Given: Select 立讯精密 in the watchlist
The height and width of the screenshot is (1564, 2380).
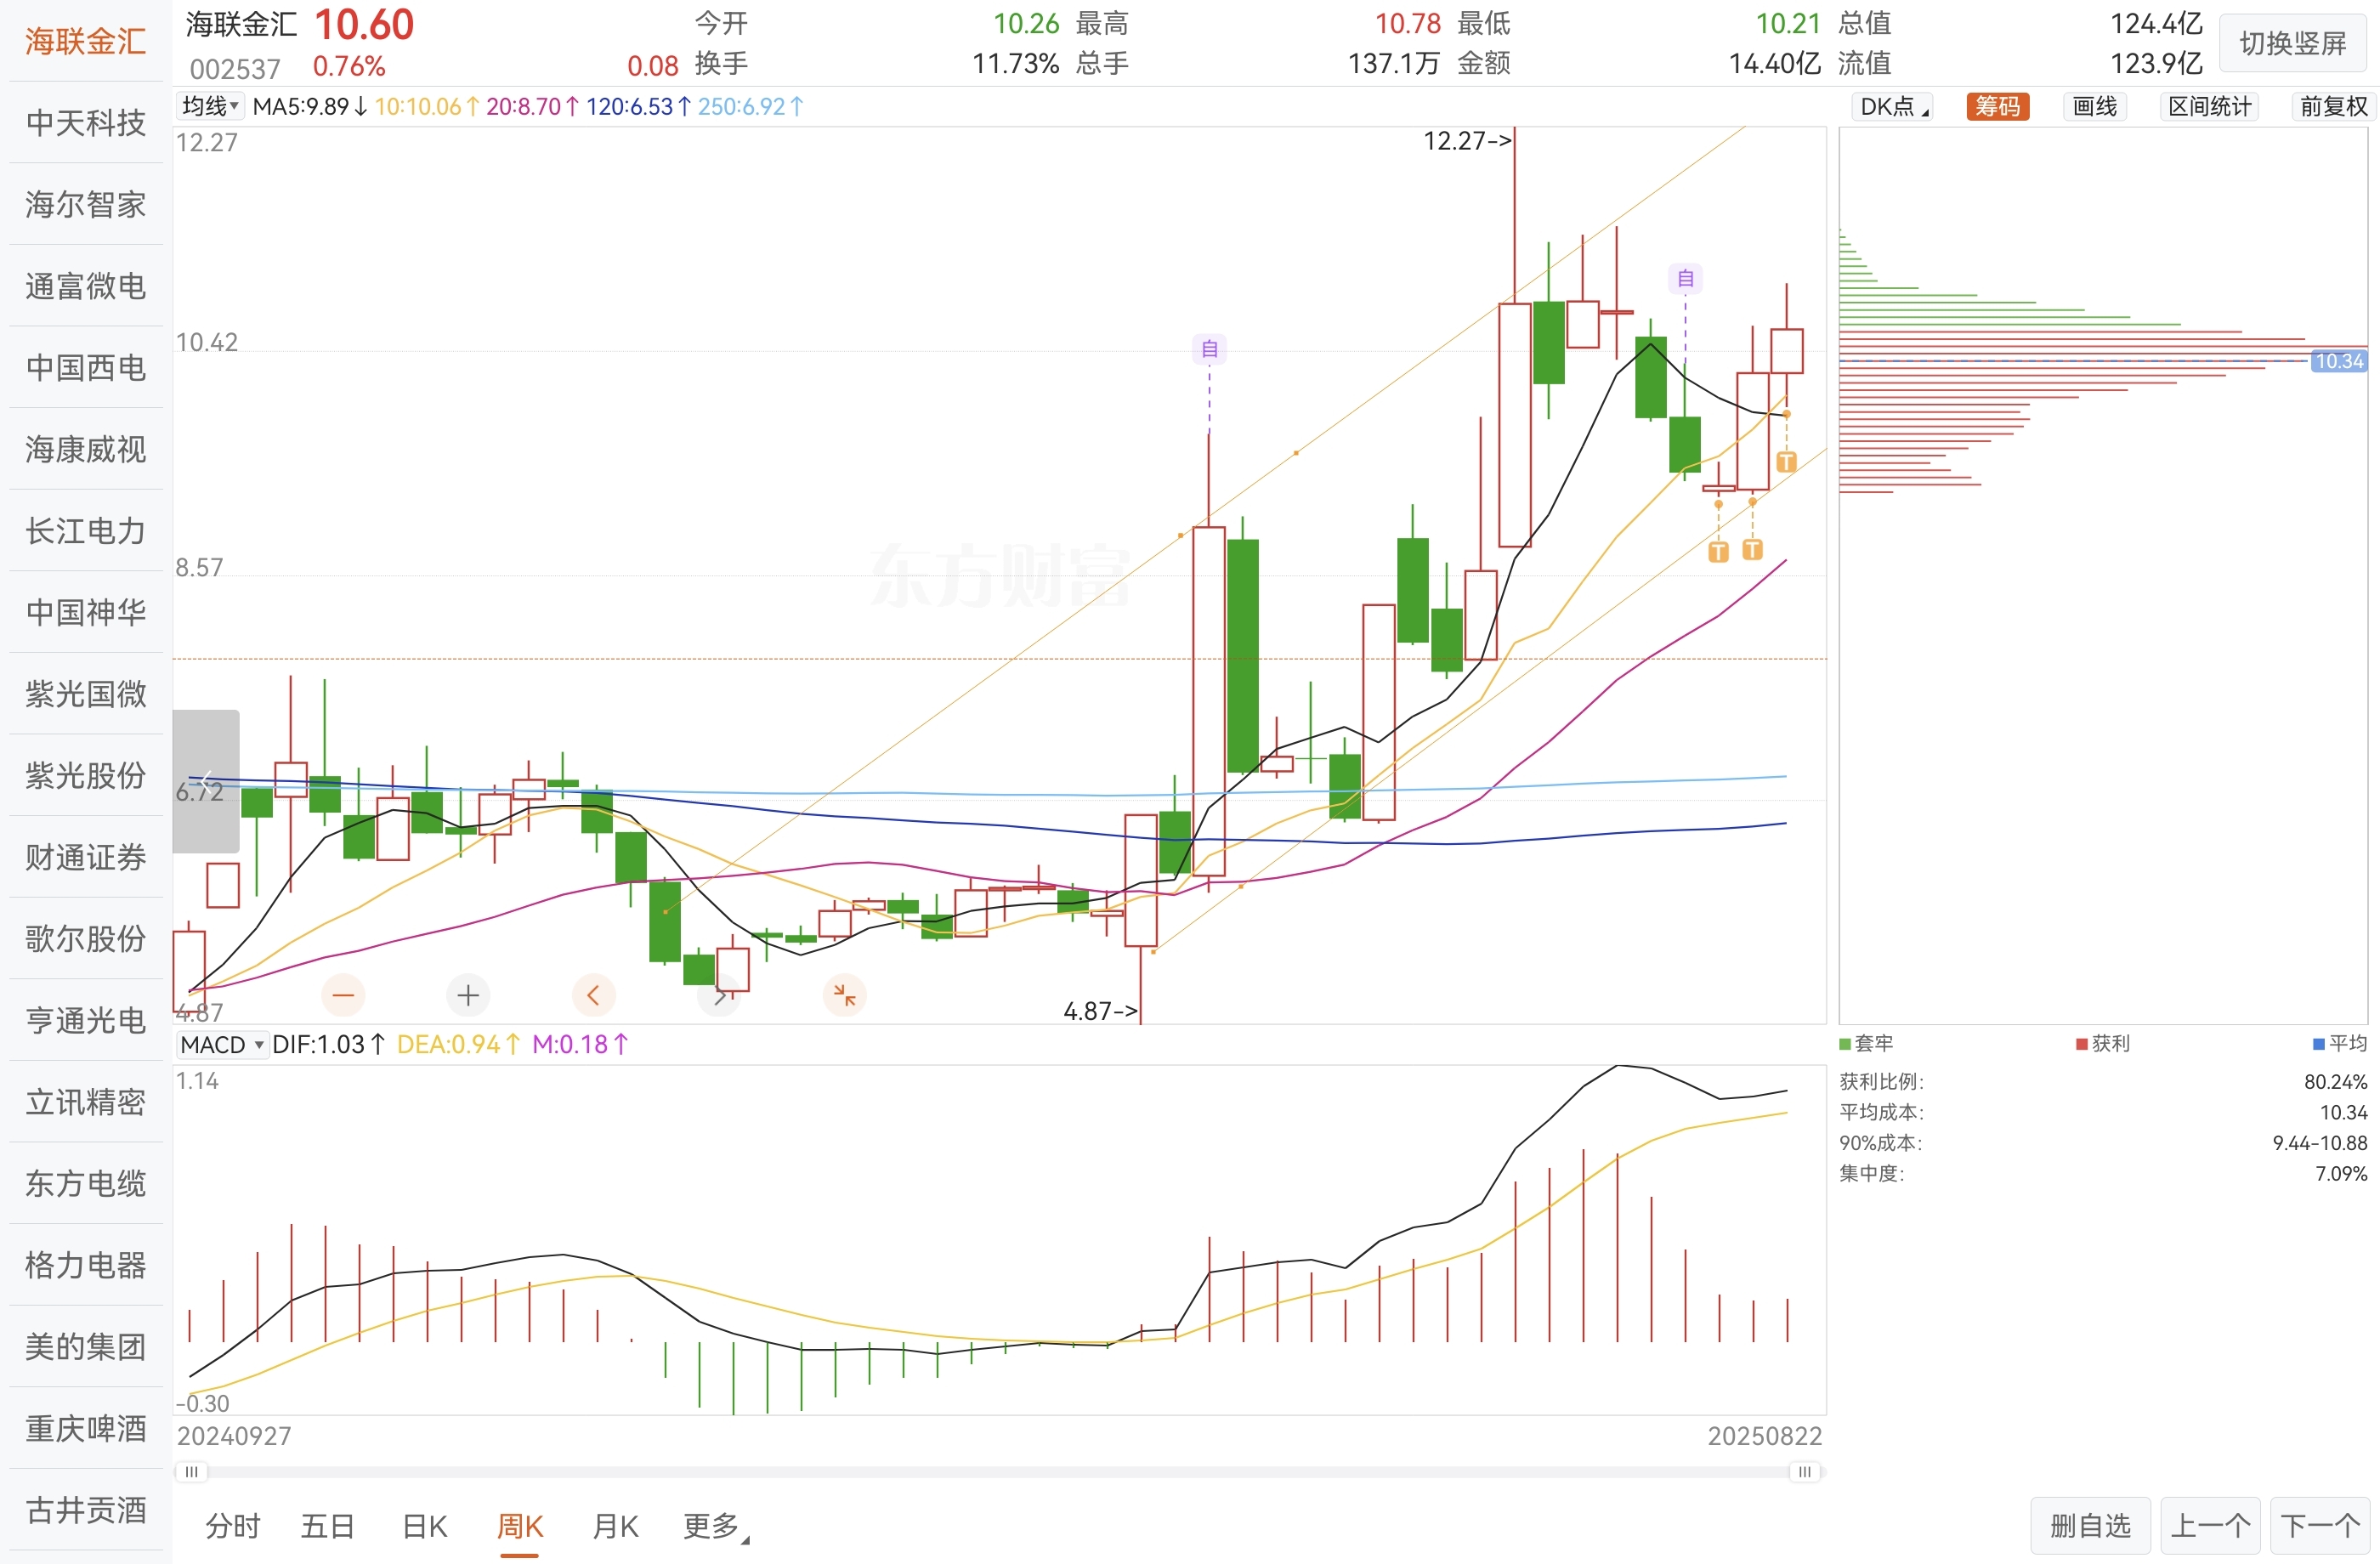Looking at the screenshot, I should (86, 1102).
